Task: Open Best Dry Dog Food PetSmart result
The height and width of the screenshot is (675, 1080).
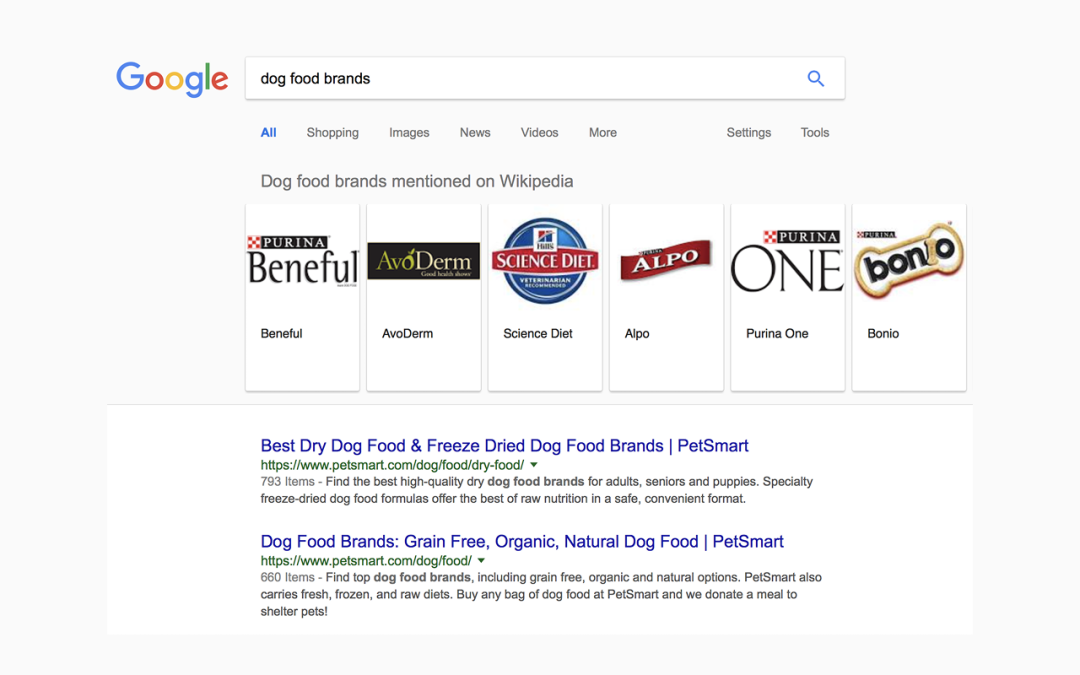Action: pos(504,446)
